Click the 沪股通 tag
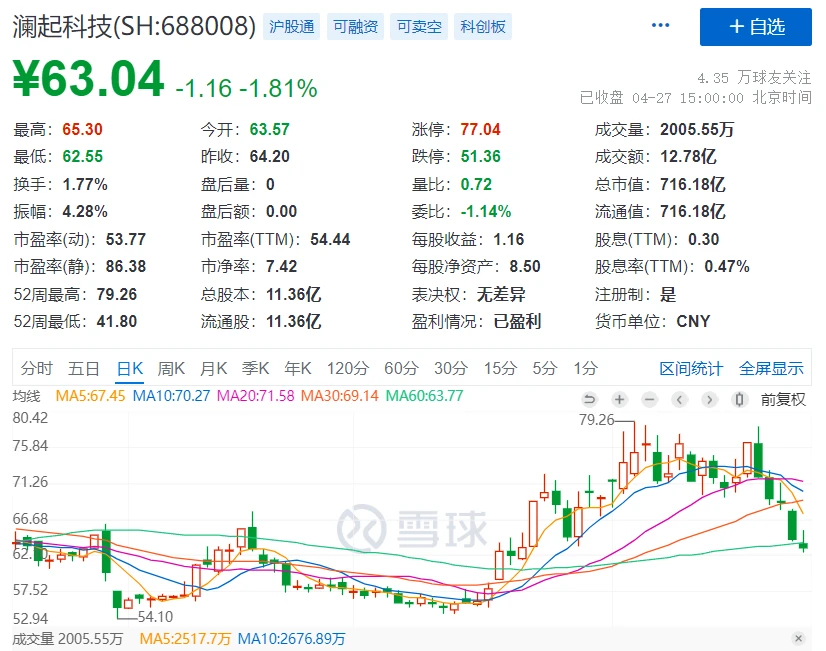The height and width of the screenshot is (651, 826). click(x=292, y=27)
